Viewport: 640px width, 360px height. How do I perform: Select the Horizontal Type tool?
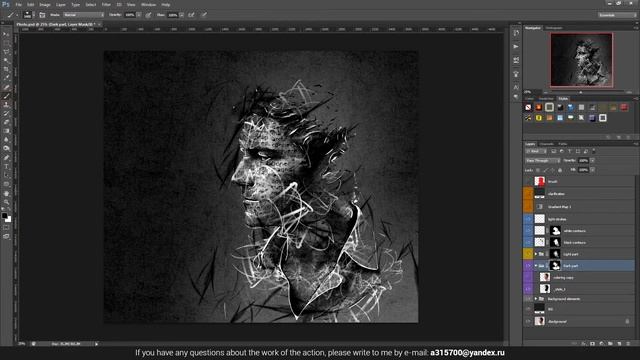coord(6,167)
